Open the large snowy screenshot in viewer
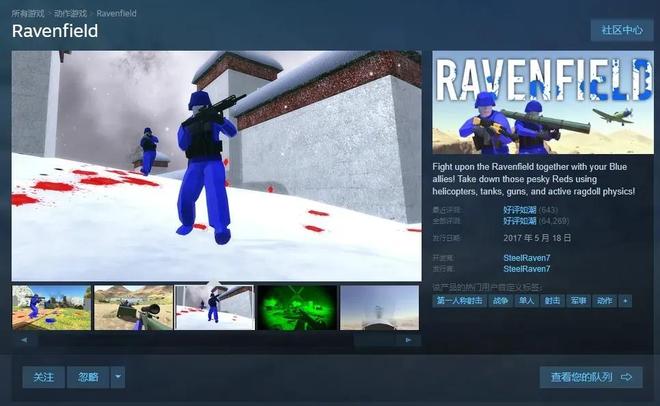Screen dimensions: 660x406 tap(216, 166)
